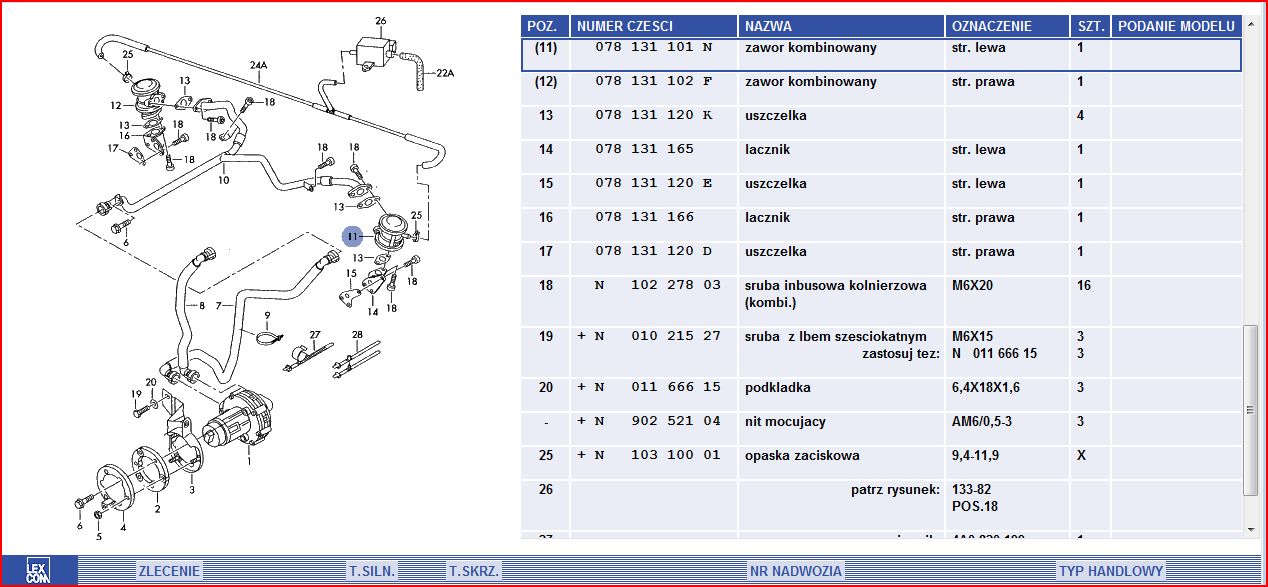1268x587 pixels.
Task: Click part number 1 in diagram
Action: pos(248,461)
